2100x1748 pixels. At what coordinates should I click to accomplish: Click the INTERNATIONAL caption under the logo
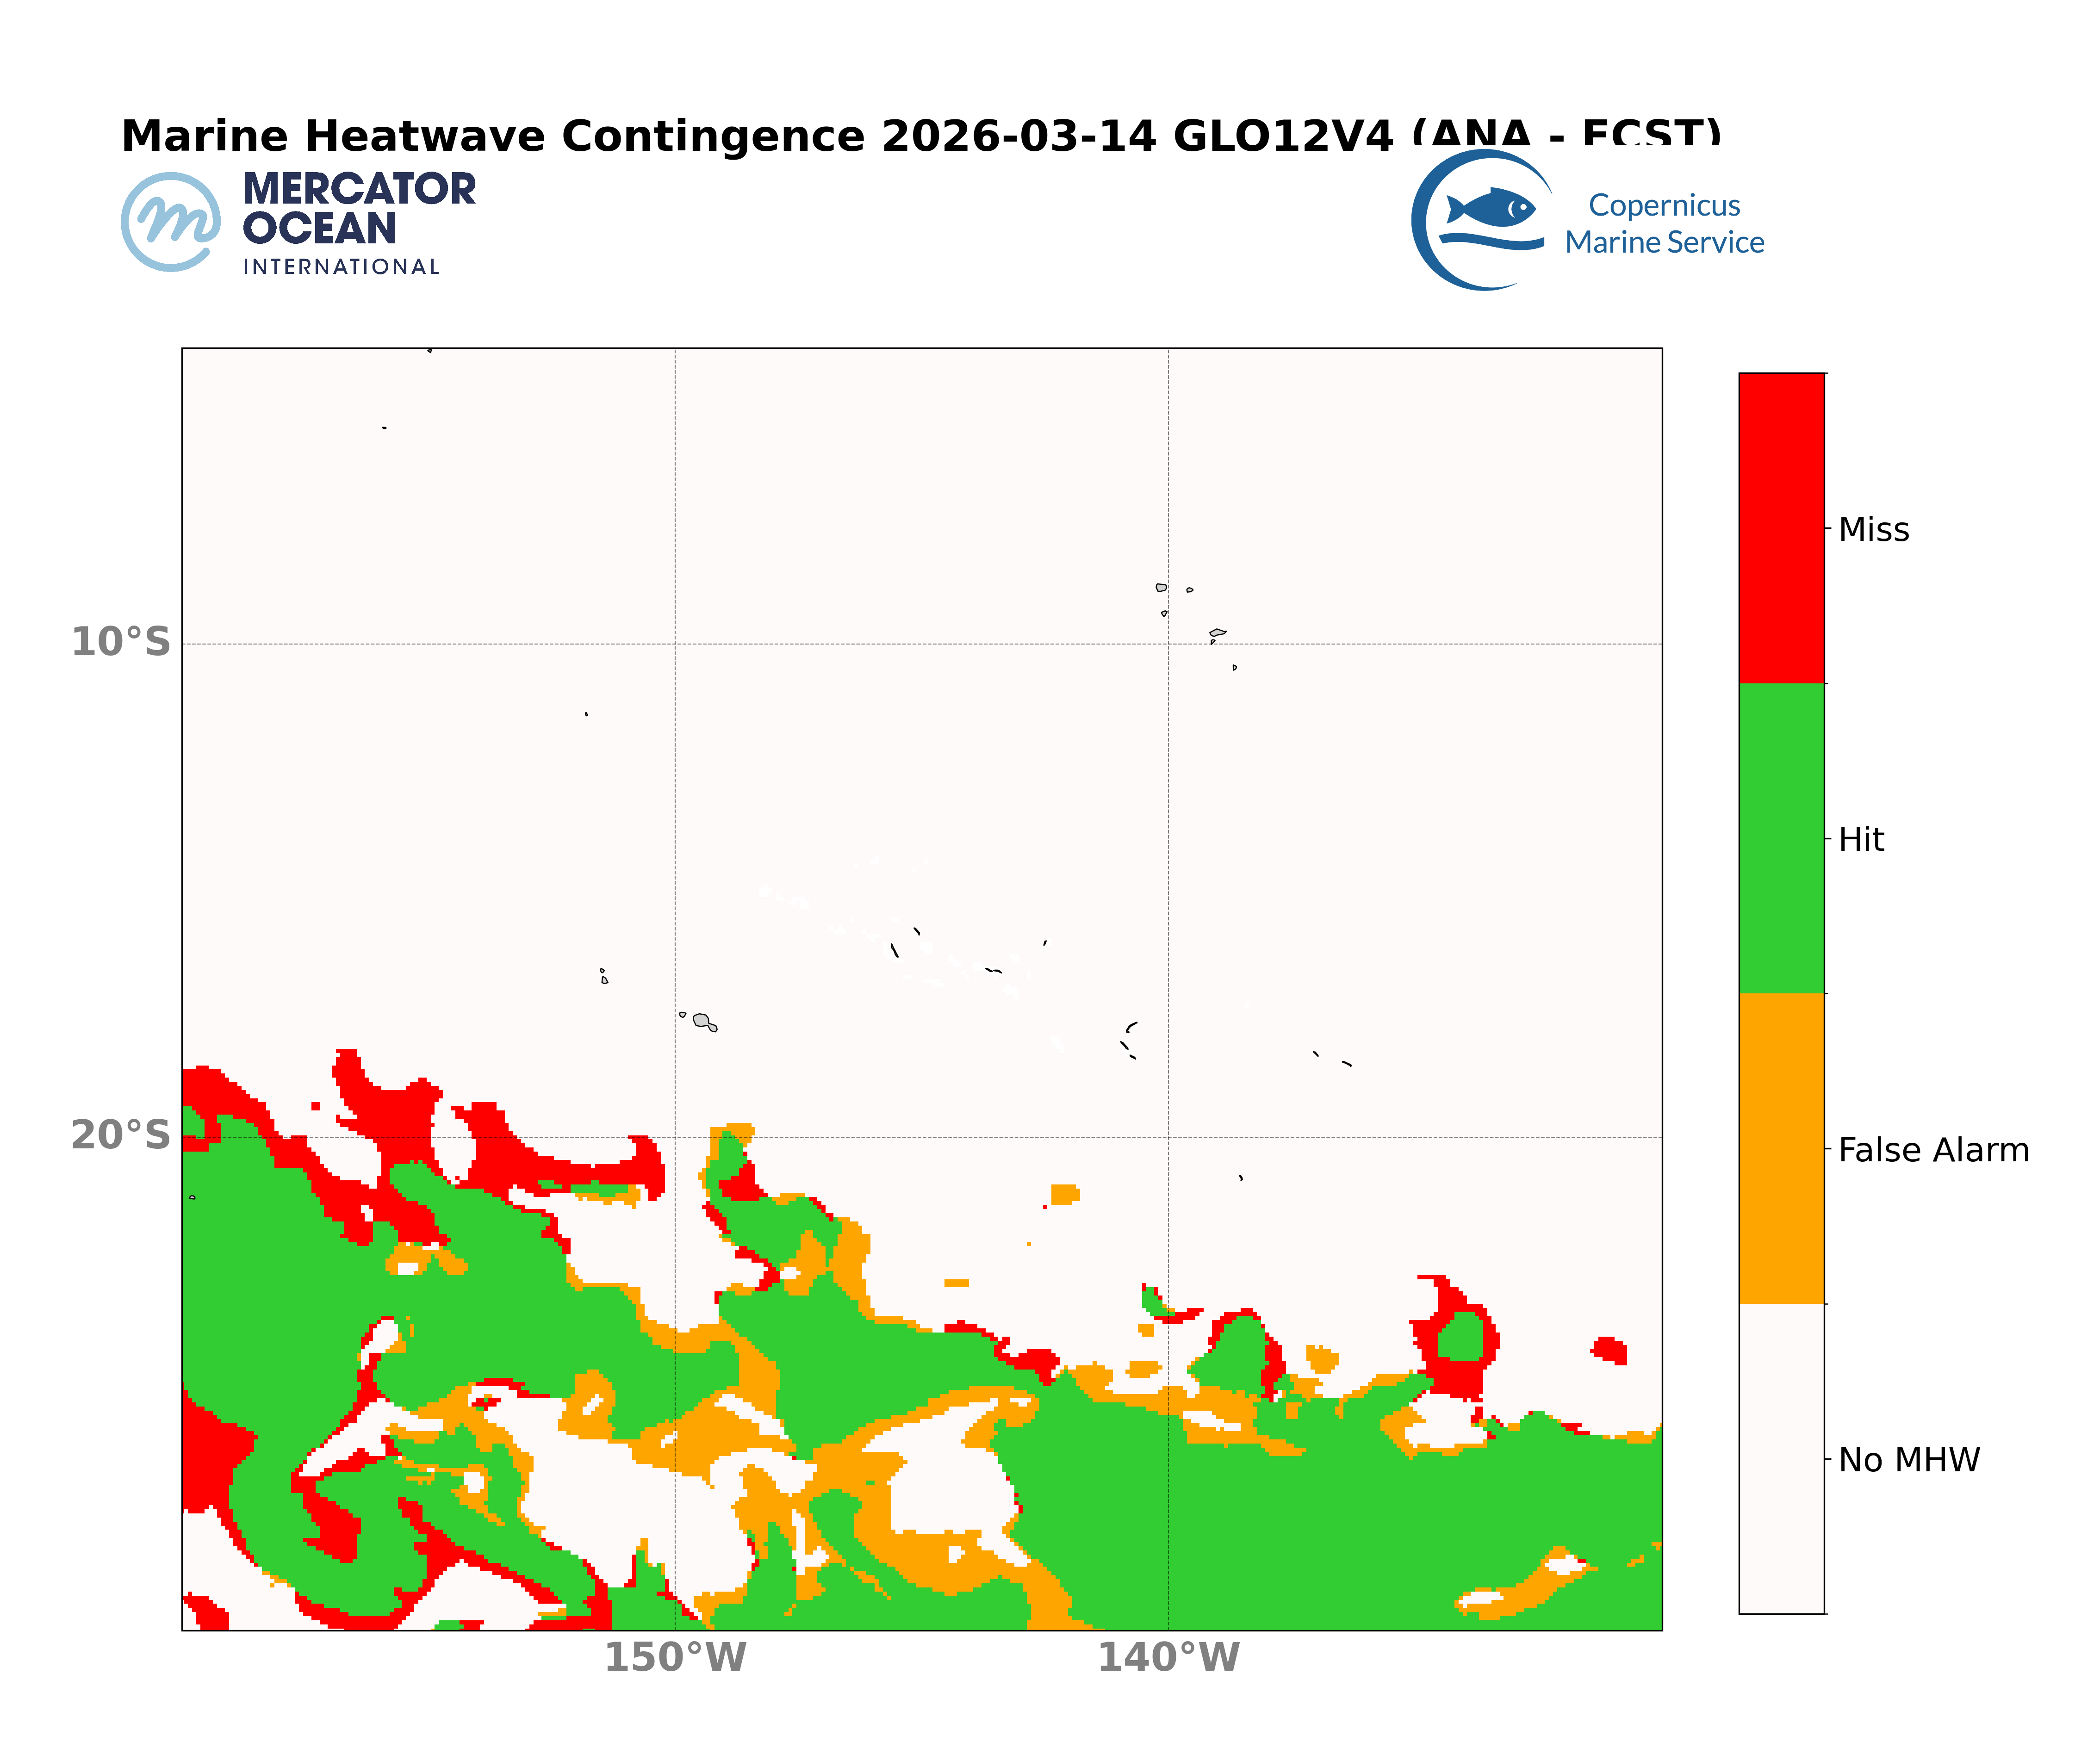341,267
